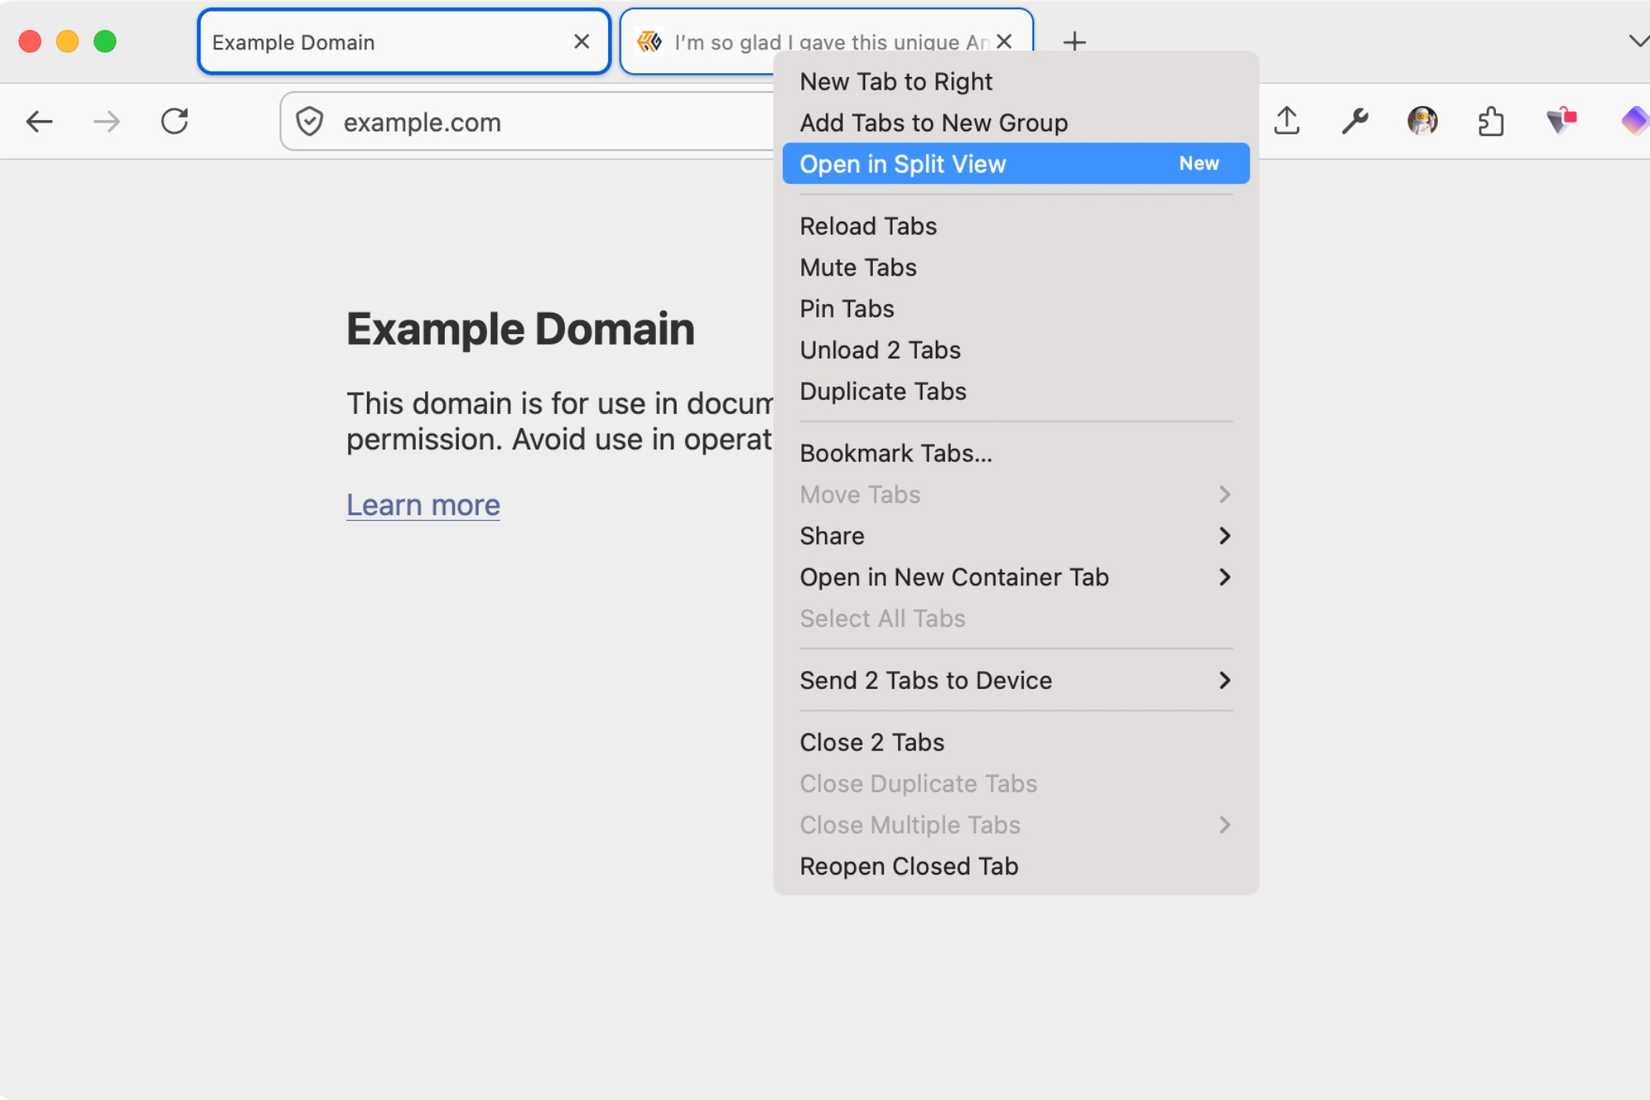Click the shield icon in address bar
1650x1100 pixels.
(x=310, y=122)
